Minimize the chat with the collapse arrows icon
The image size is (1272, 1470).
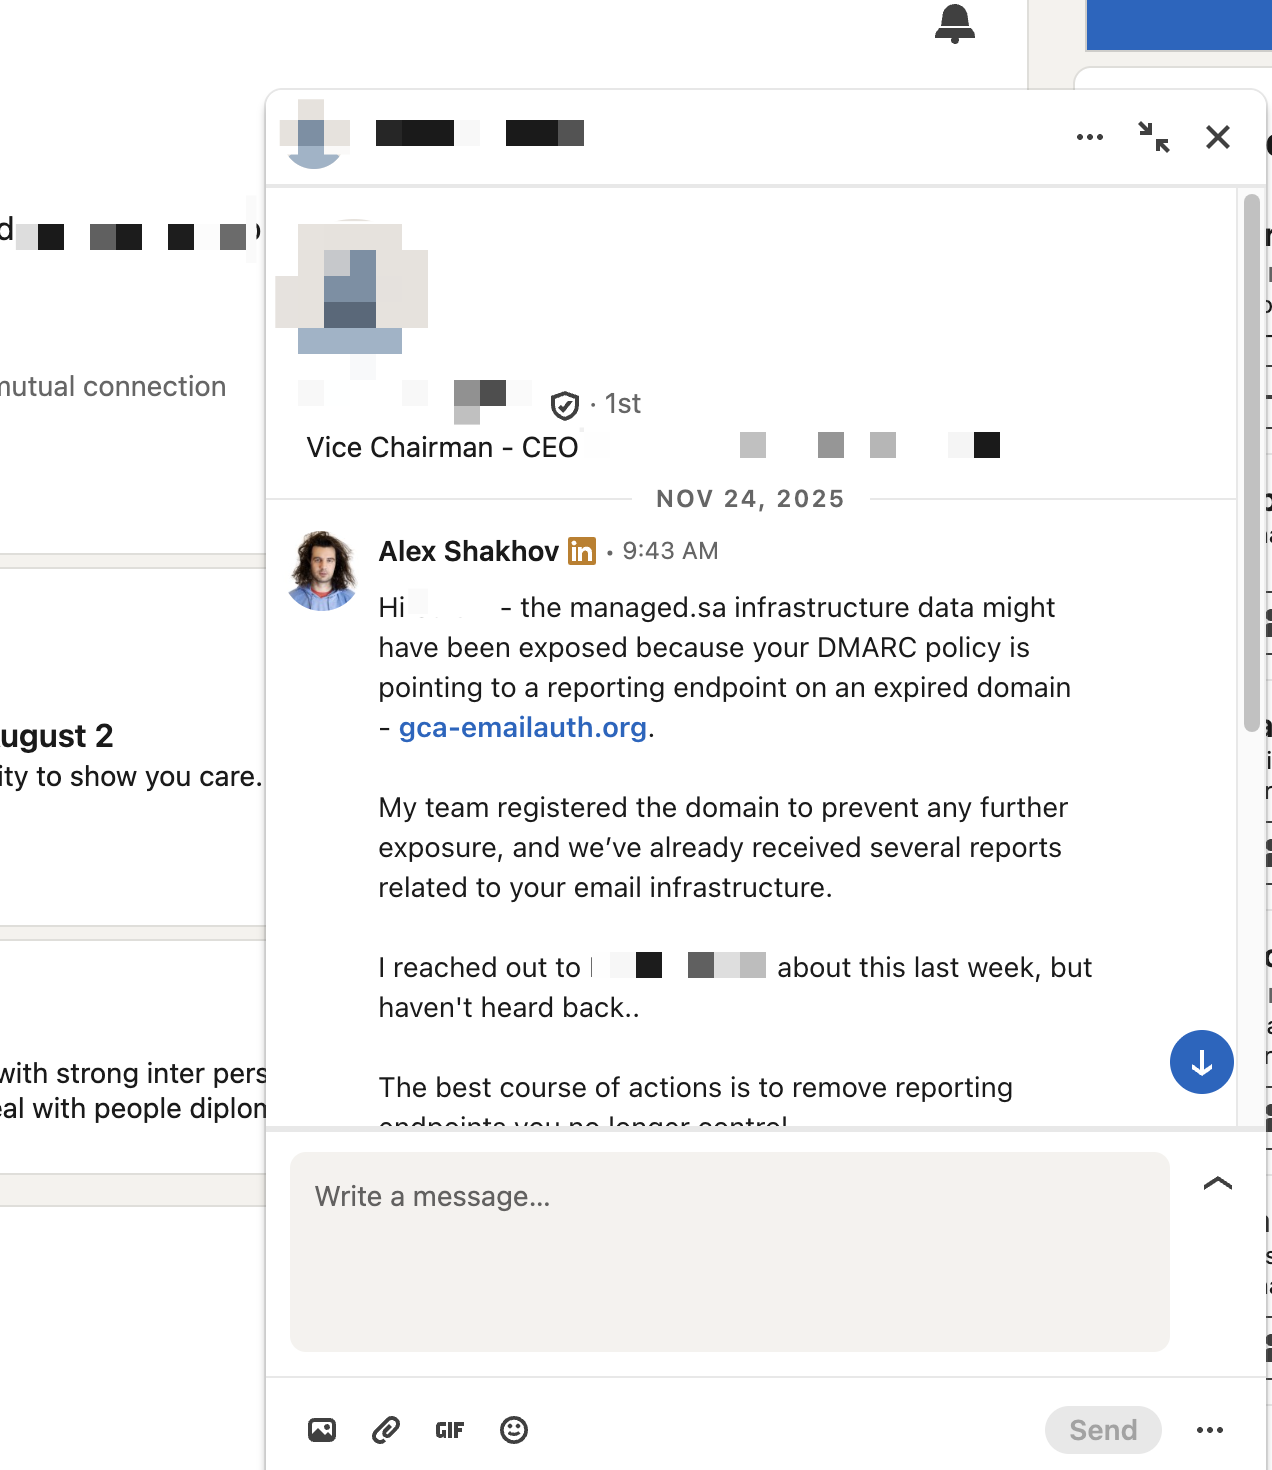tap(1154, 137)
